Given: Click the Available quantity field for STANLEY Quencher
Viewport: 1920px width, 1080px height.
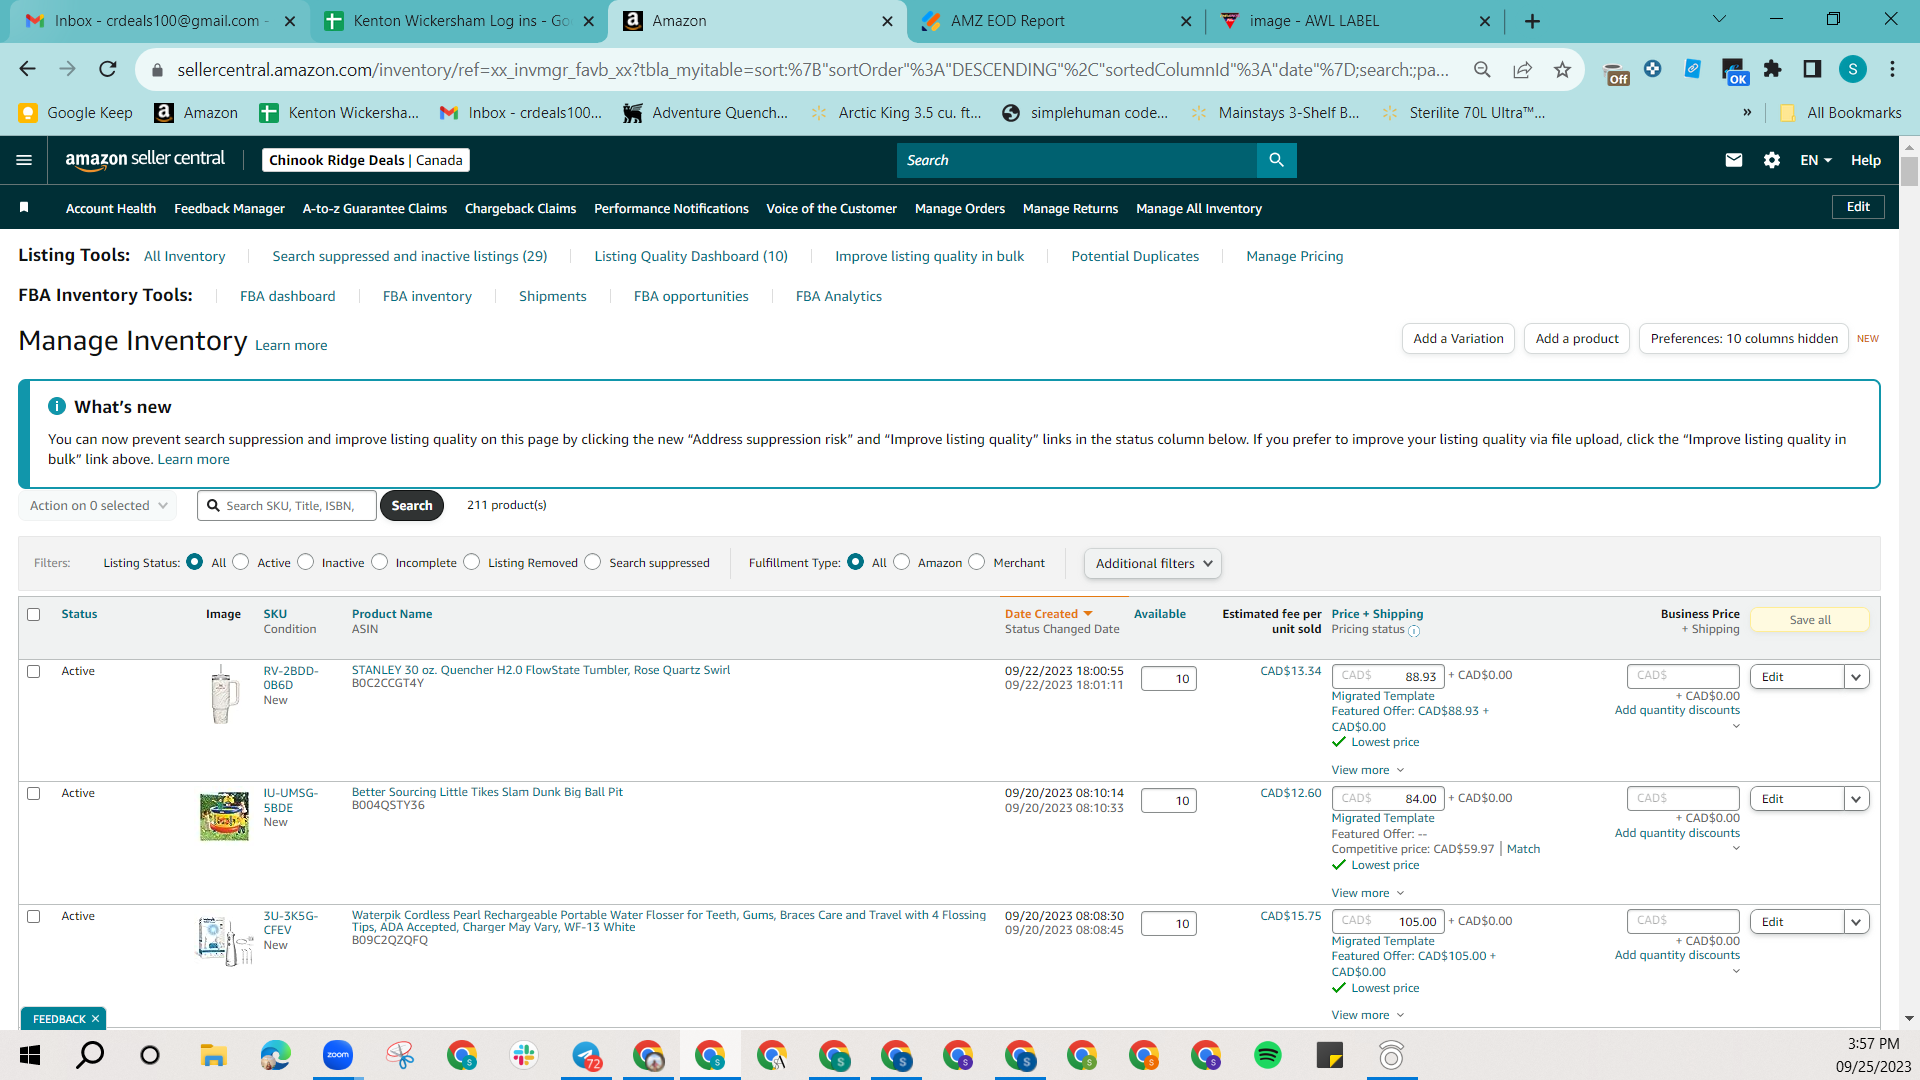Looking at the screenshot, I should (1168, 679).
